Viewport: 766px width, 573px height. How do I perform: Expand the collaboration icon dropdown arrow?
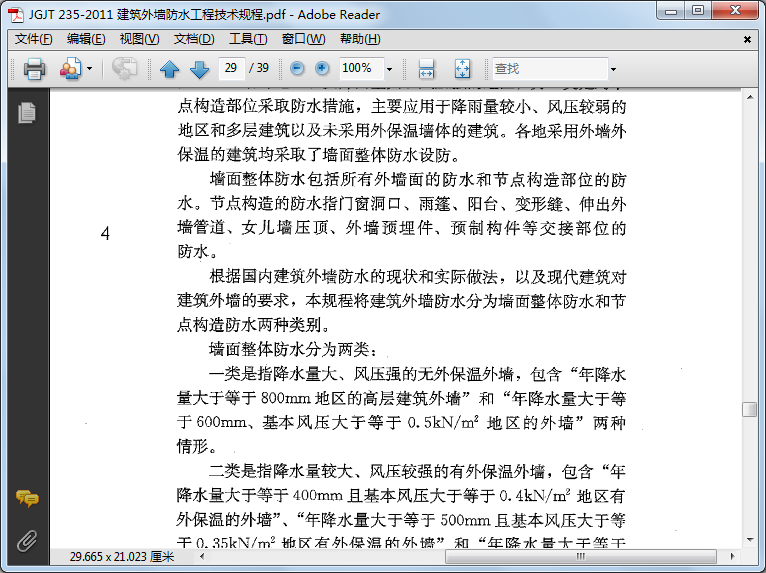[x=89, y=68]
